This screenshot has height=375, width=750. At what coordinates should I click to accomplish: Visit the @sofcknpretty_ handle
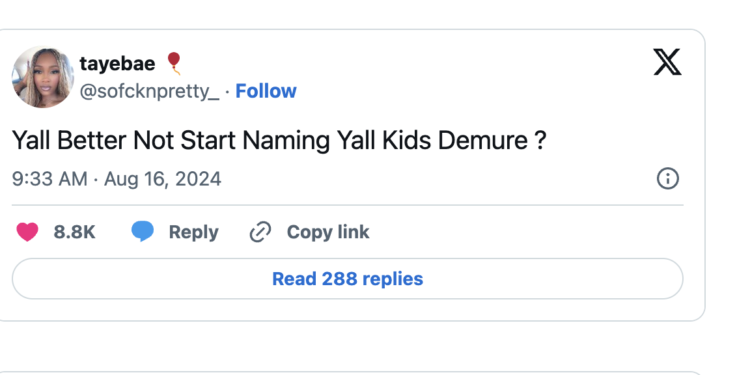pos(149,91)
